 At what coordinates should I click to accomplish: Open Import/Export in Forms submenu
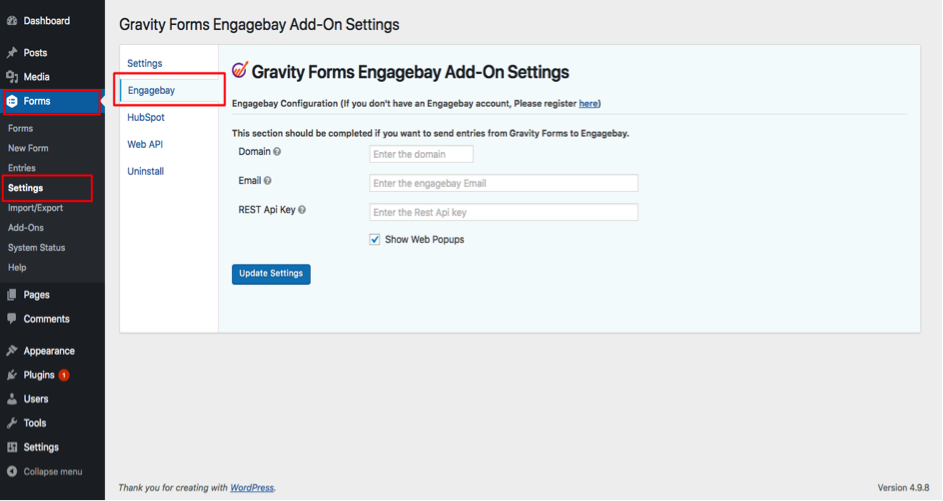click(x=35, y=207)
